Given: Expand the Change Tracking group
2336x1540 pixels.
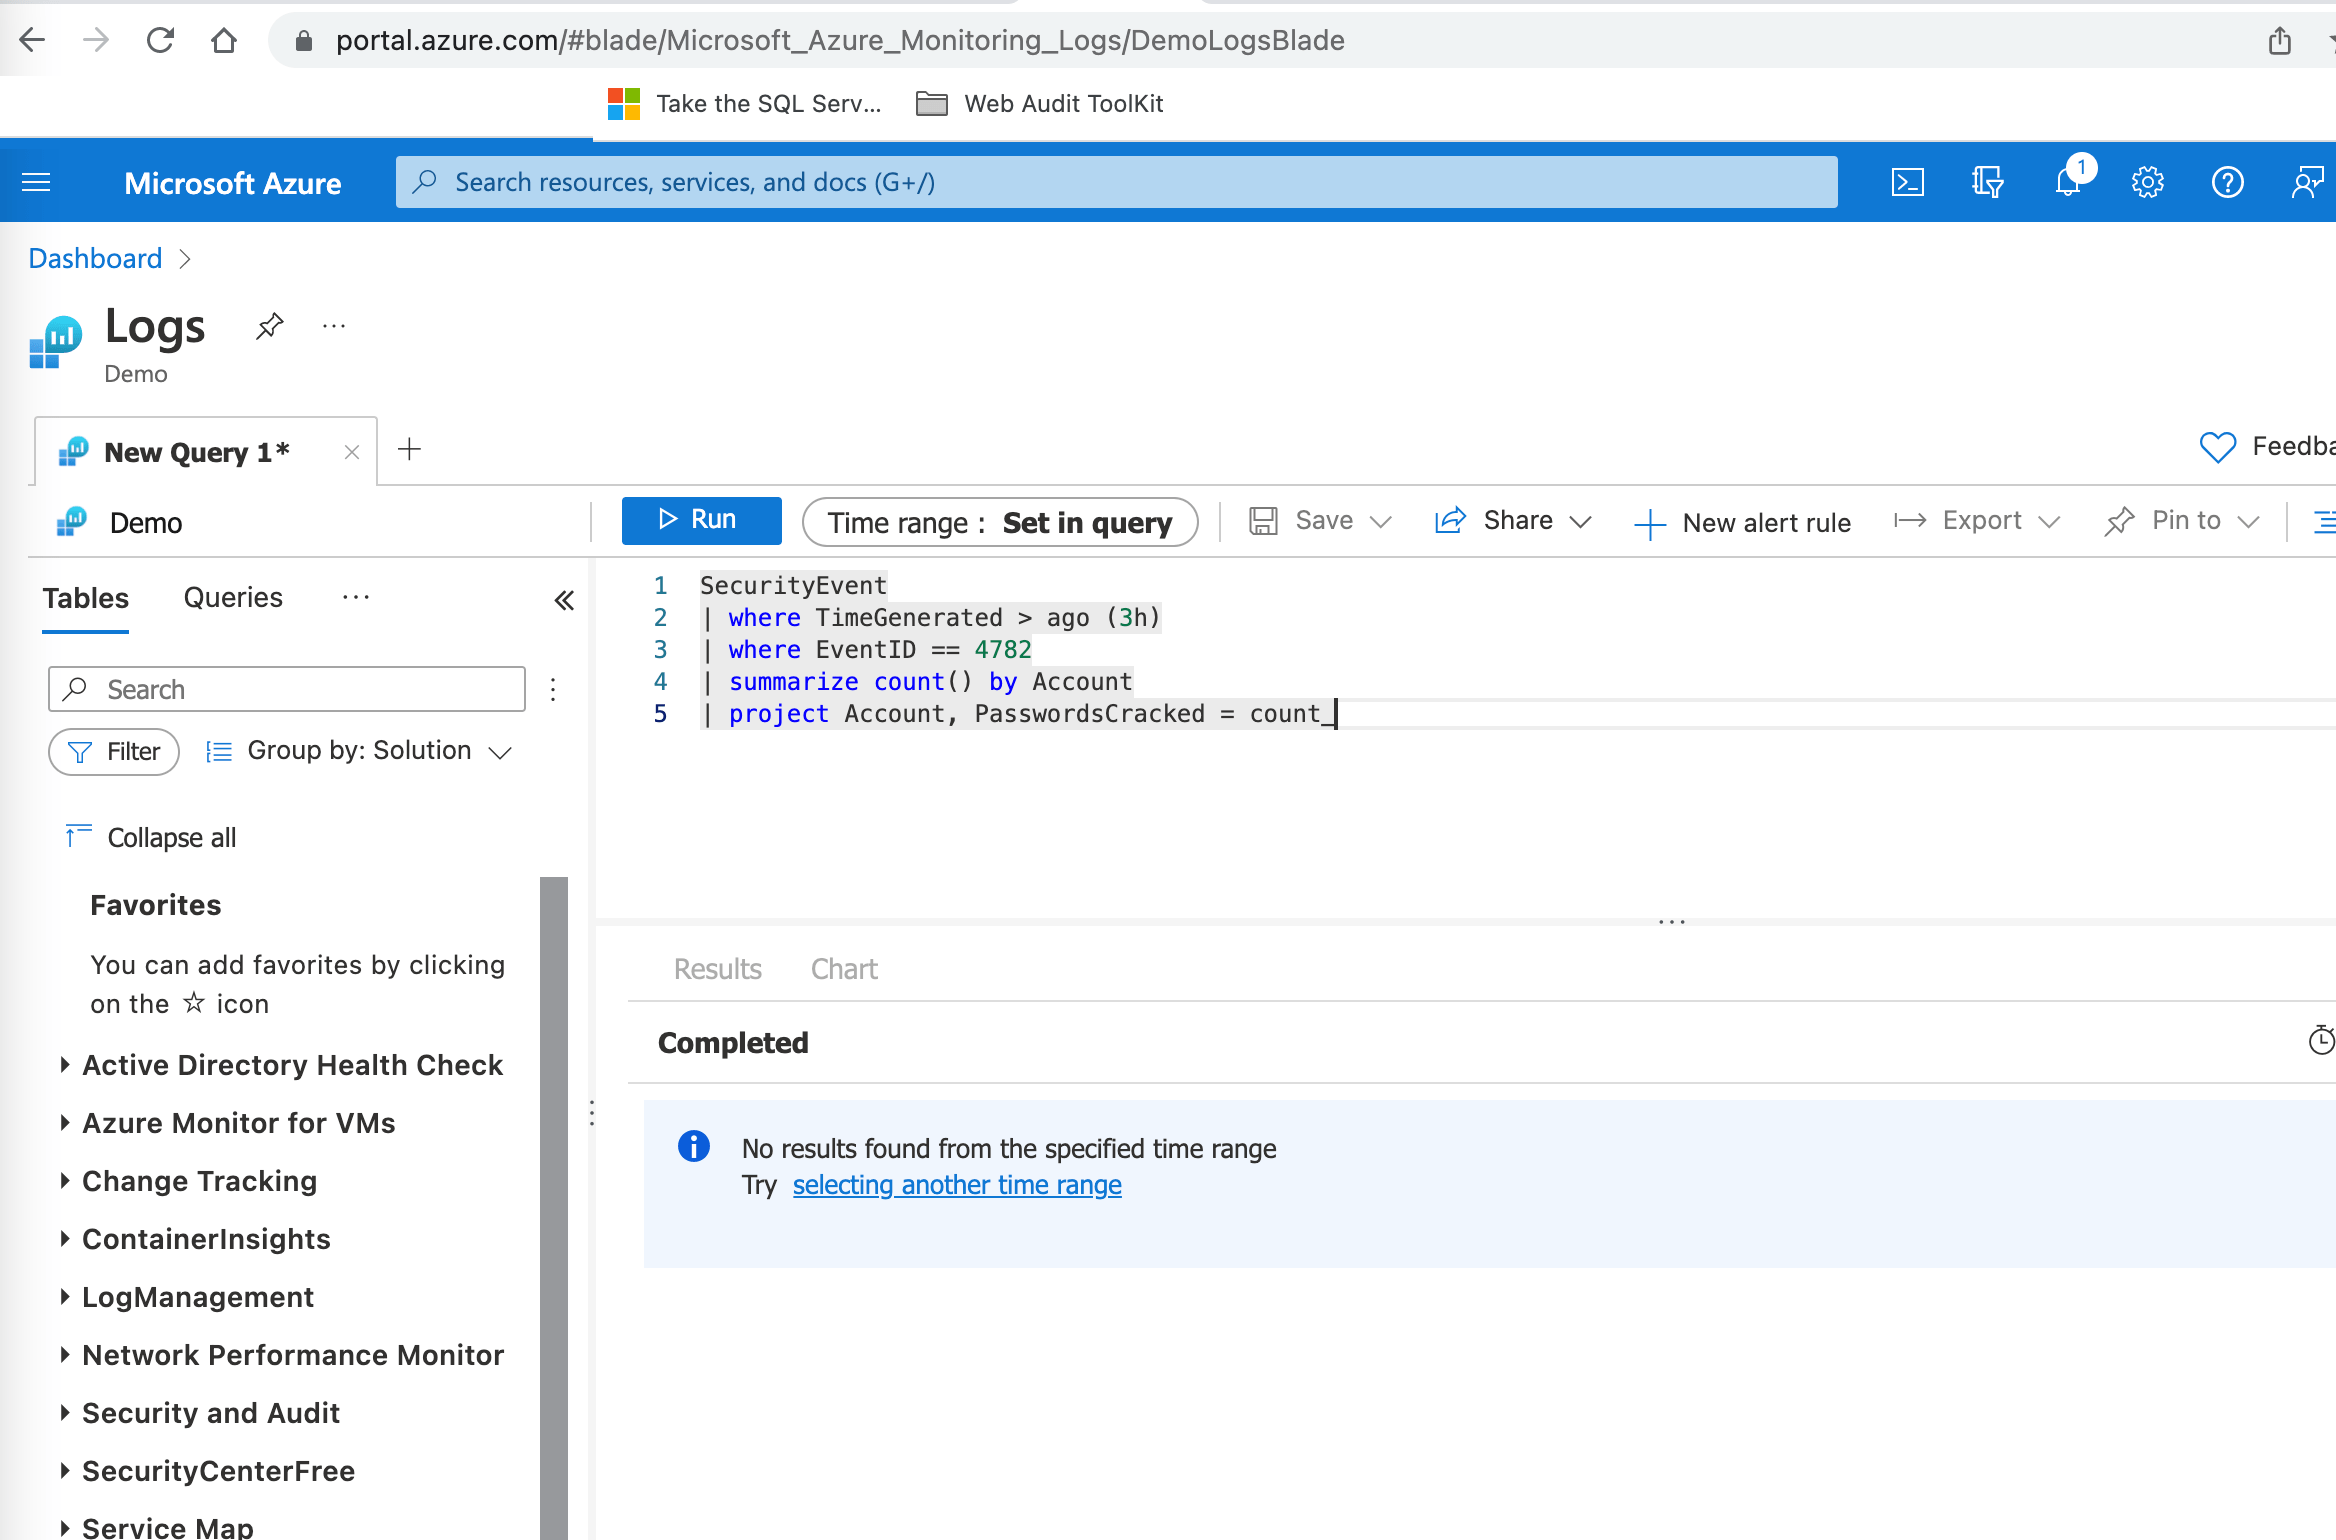Looking at the screenshot, I should [x=199, y=1181].
